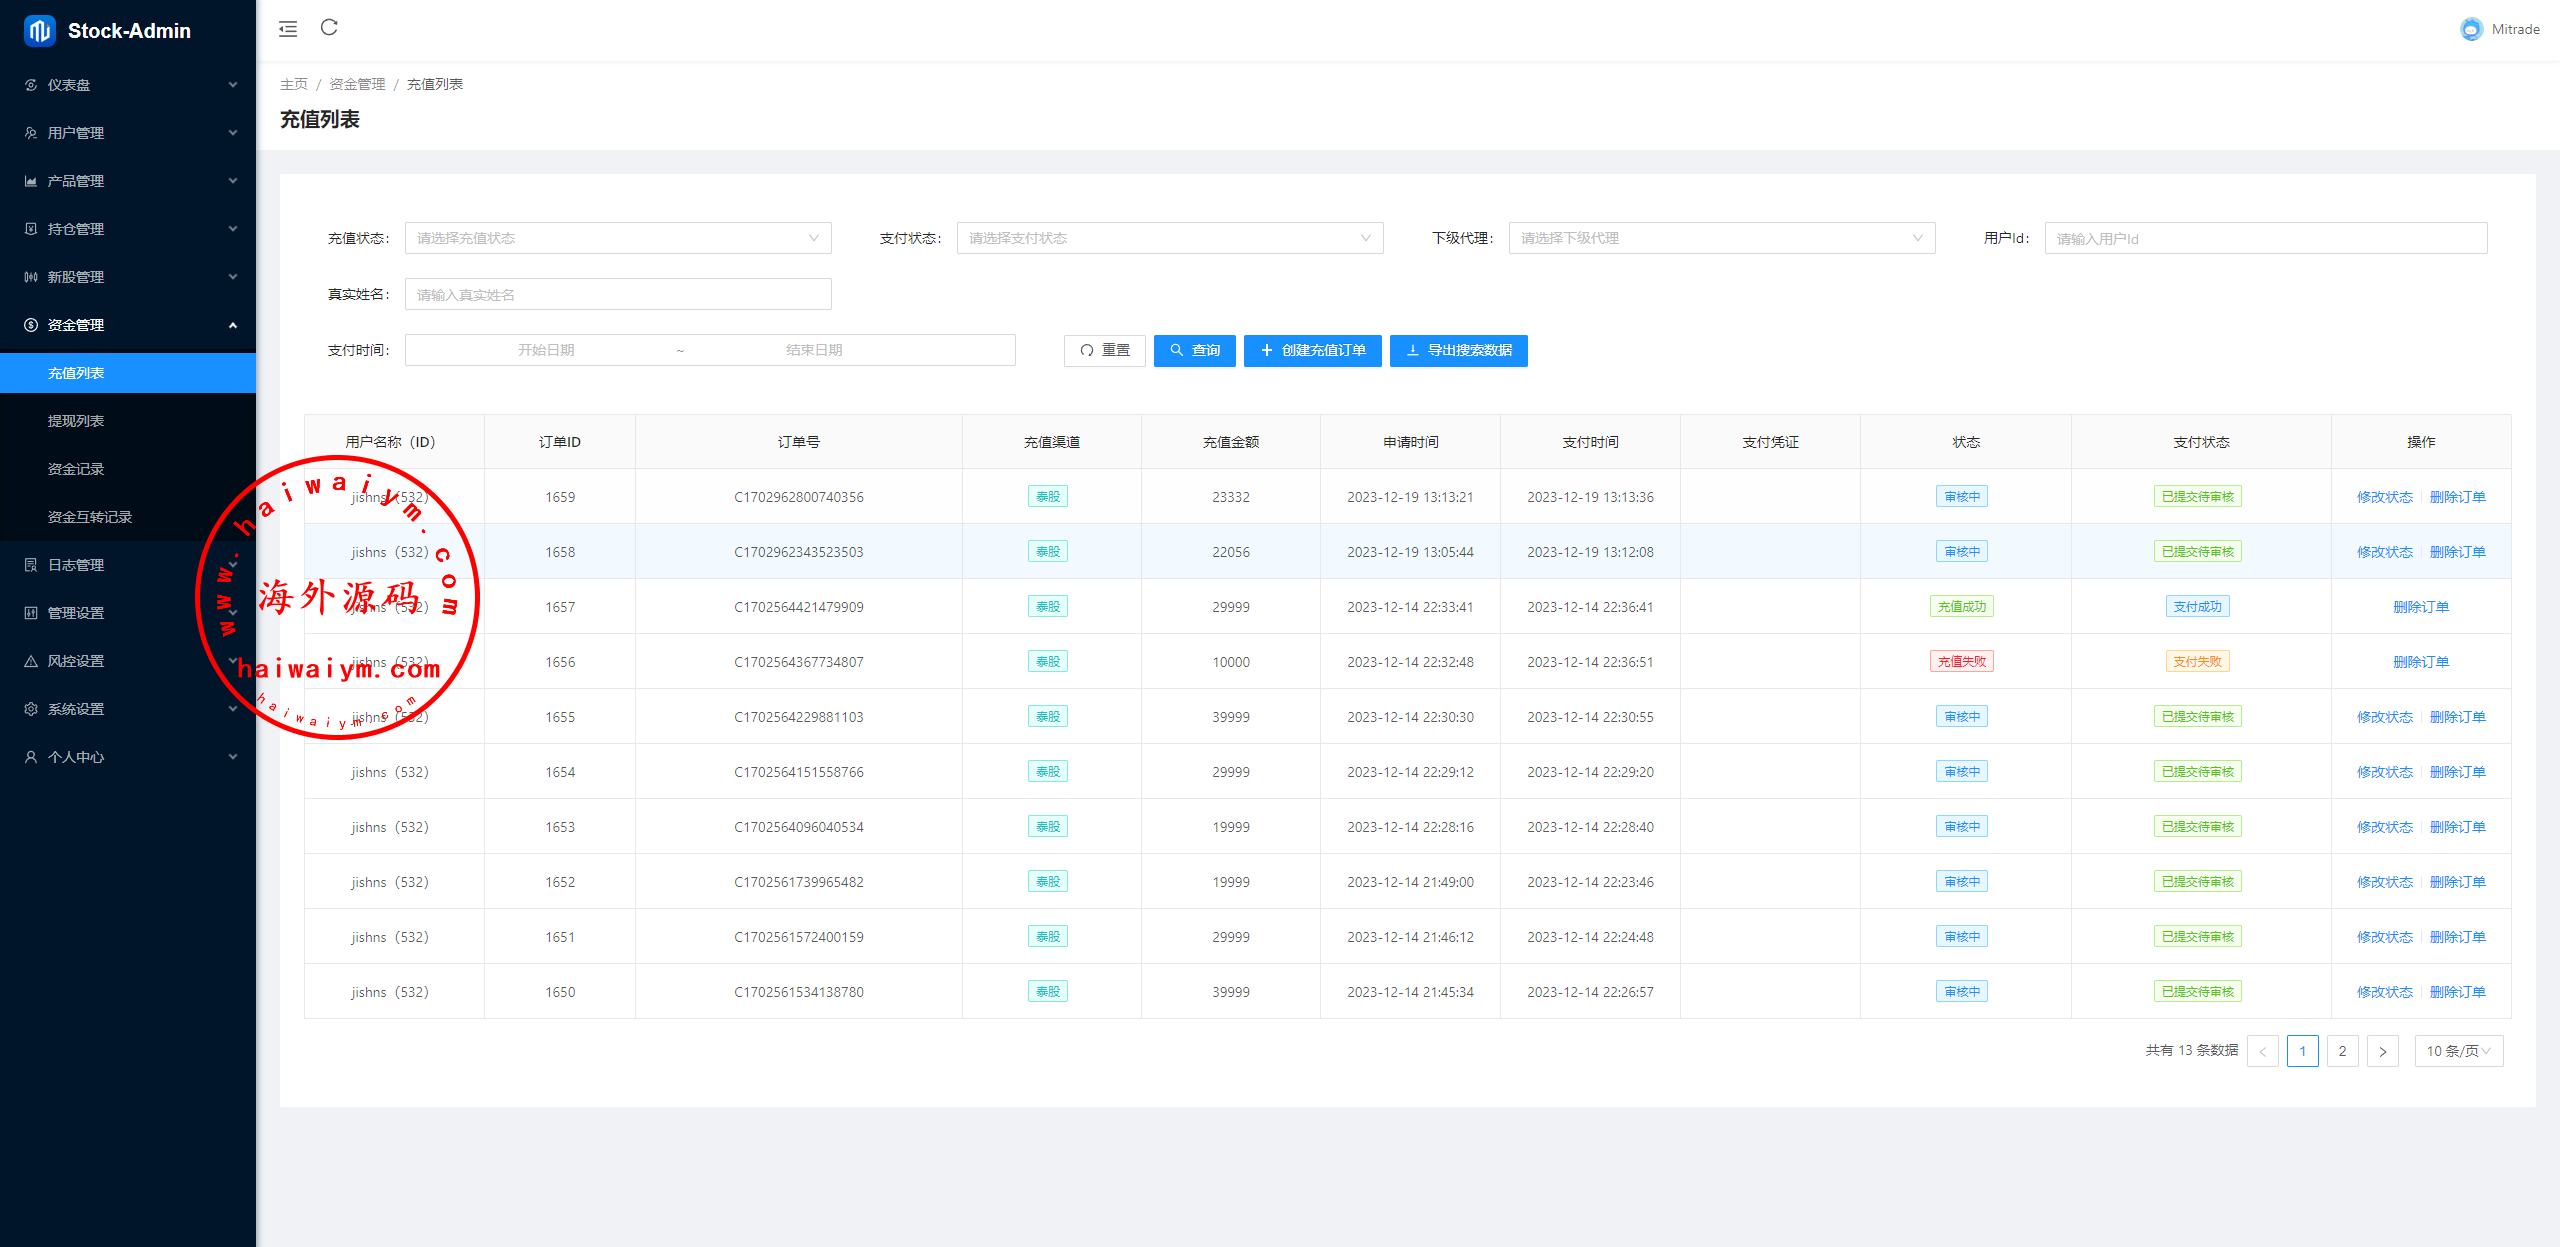2560x1247 pixels.
Task: Click the refresh page icon in header
Action: (329, 28)
